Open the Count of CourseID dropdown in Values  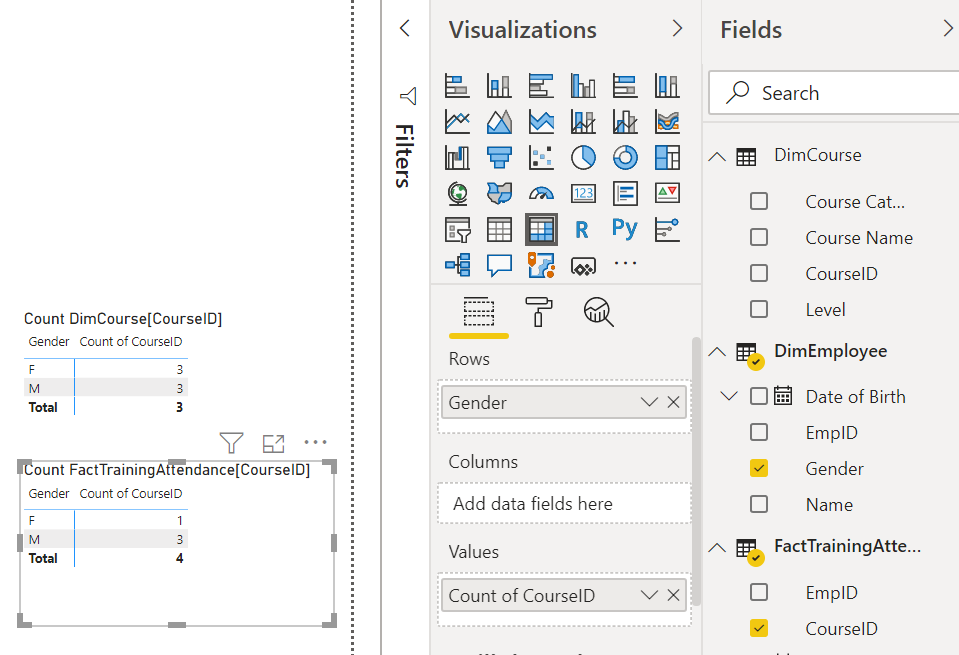pyautogui.click(x=648, y=595)
